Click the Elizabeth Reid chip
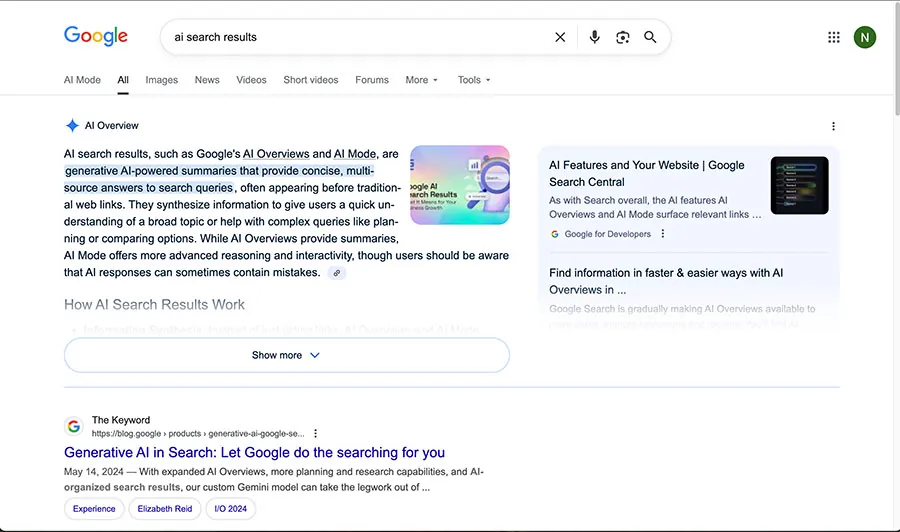The height and width of the screenshot is (532, 900). (x=167, y=509)
